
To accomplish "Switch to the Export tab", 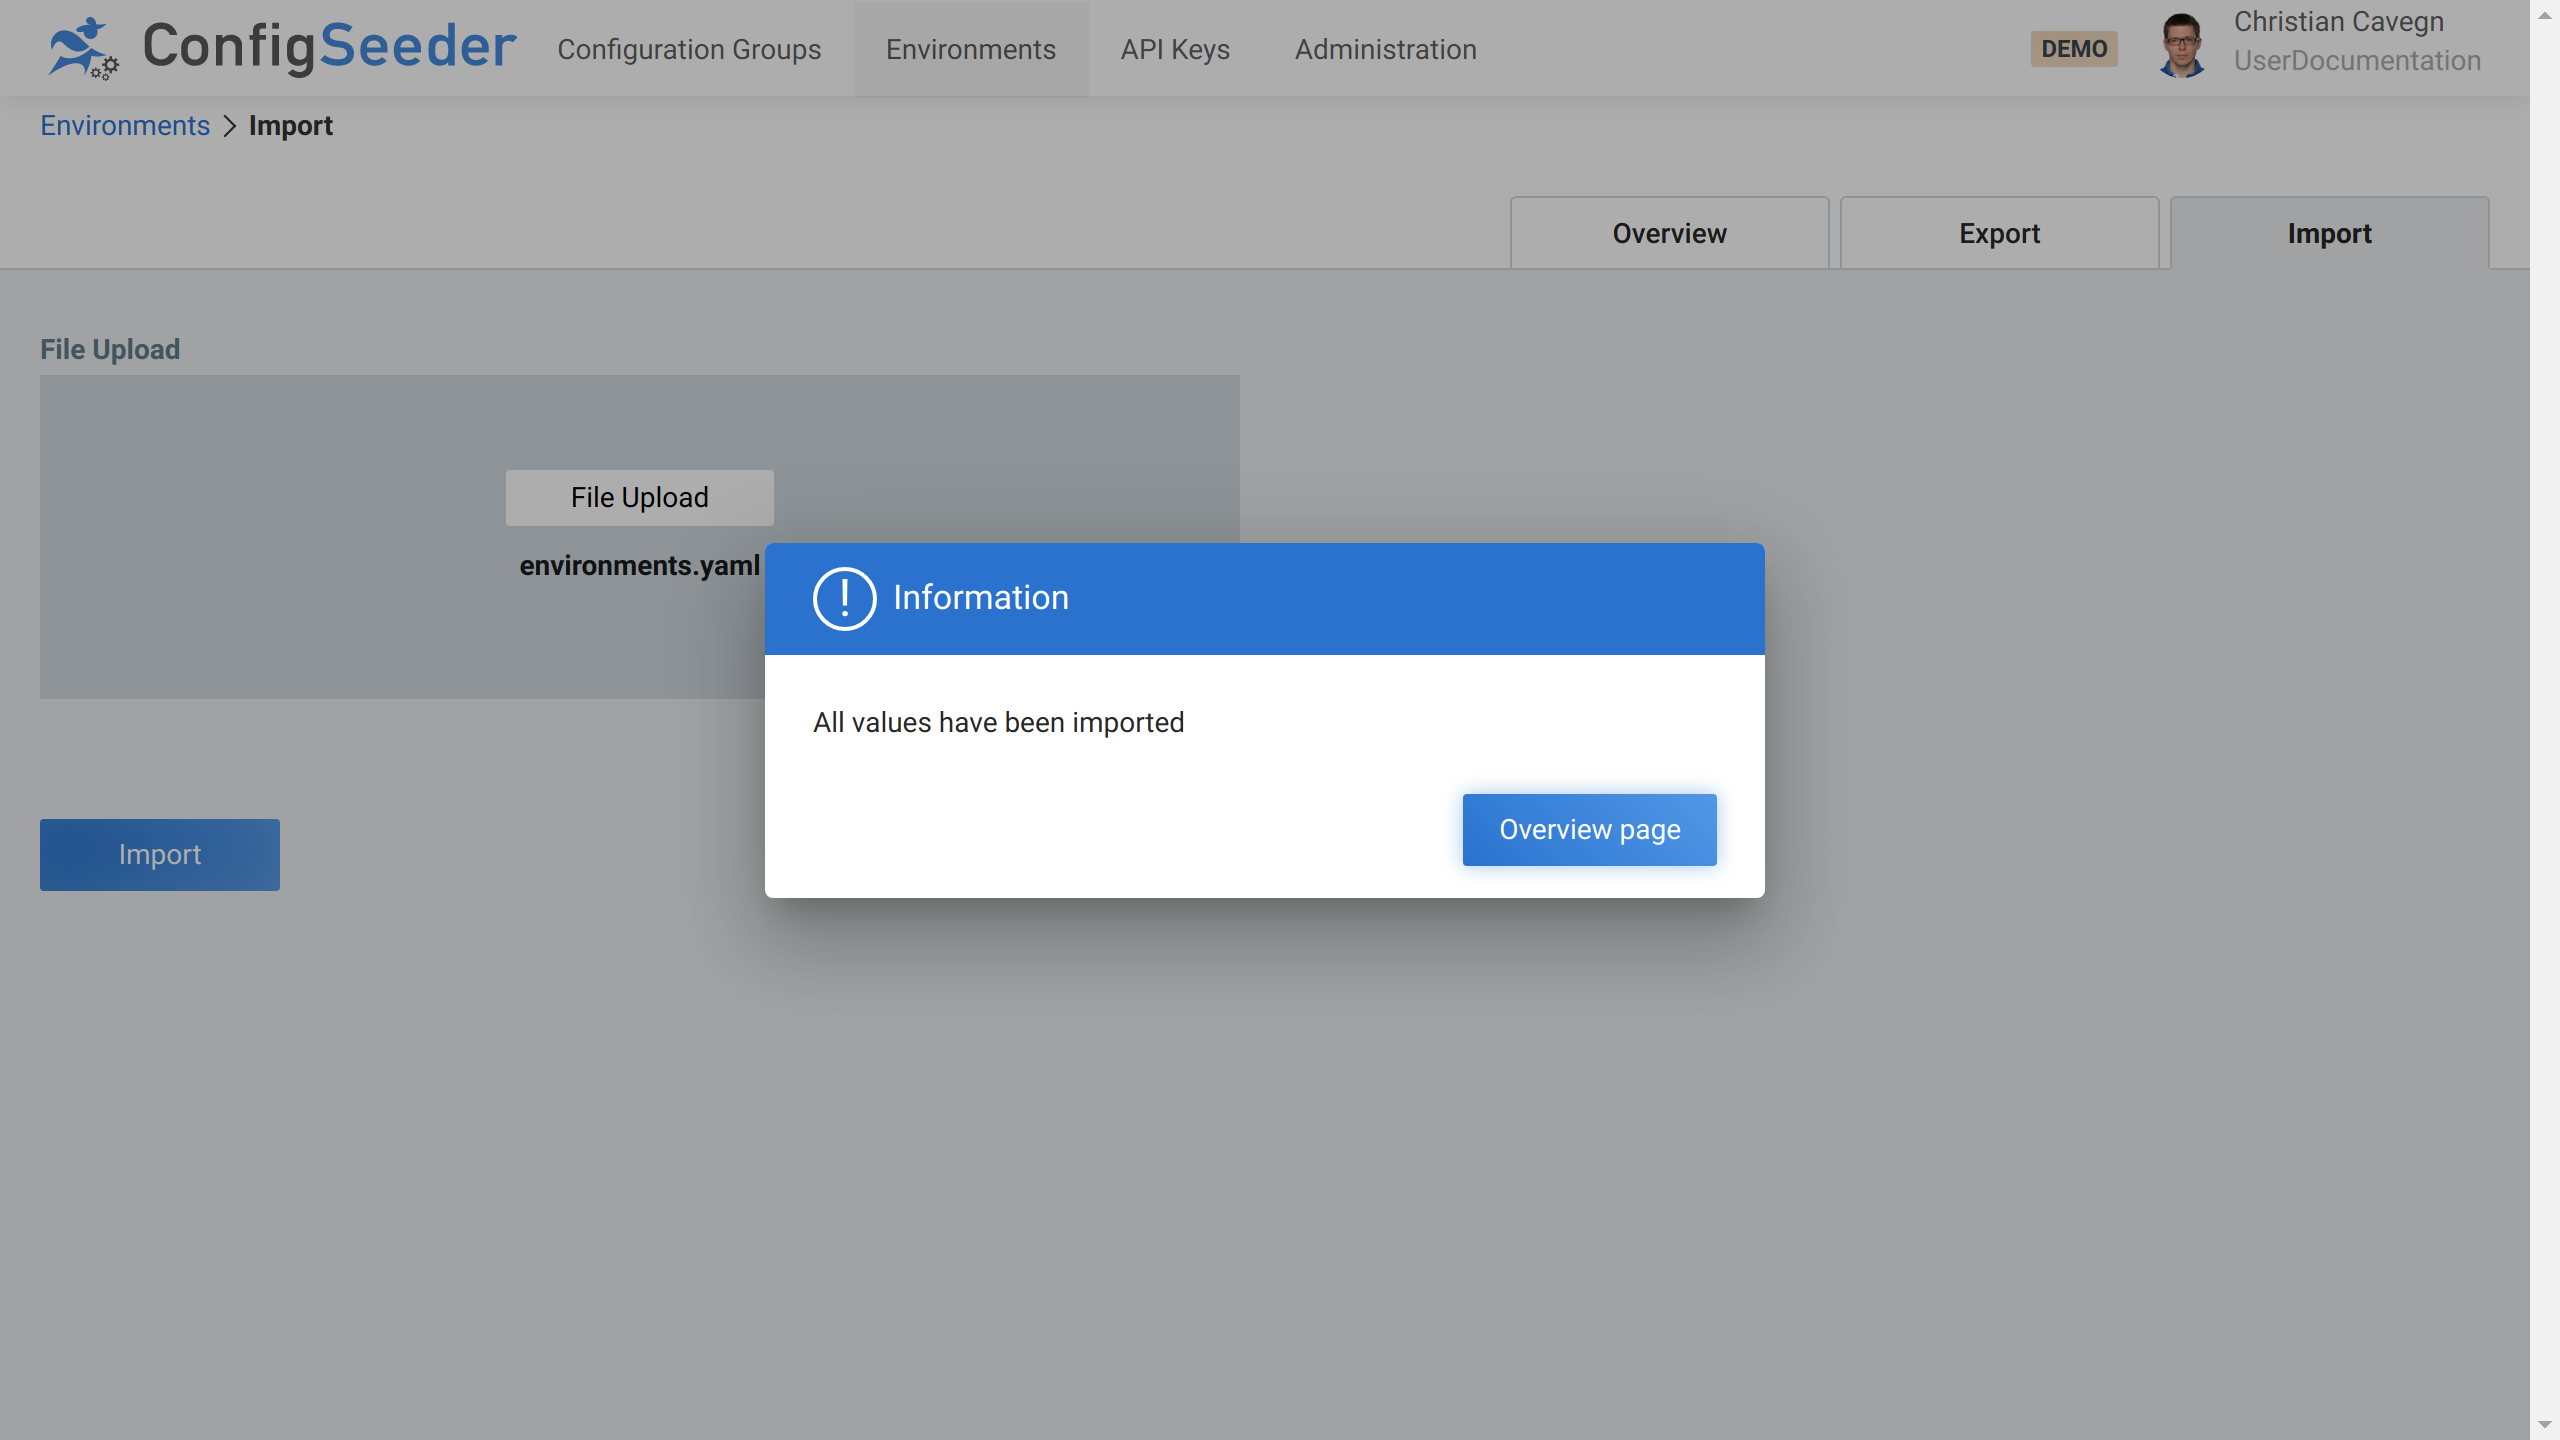I will [x=1999, y=233].
